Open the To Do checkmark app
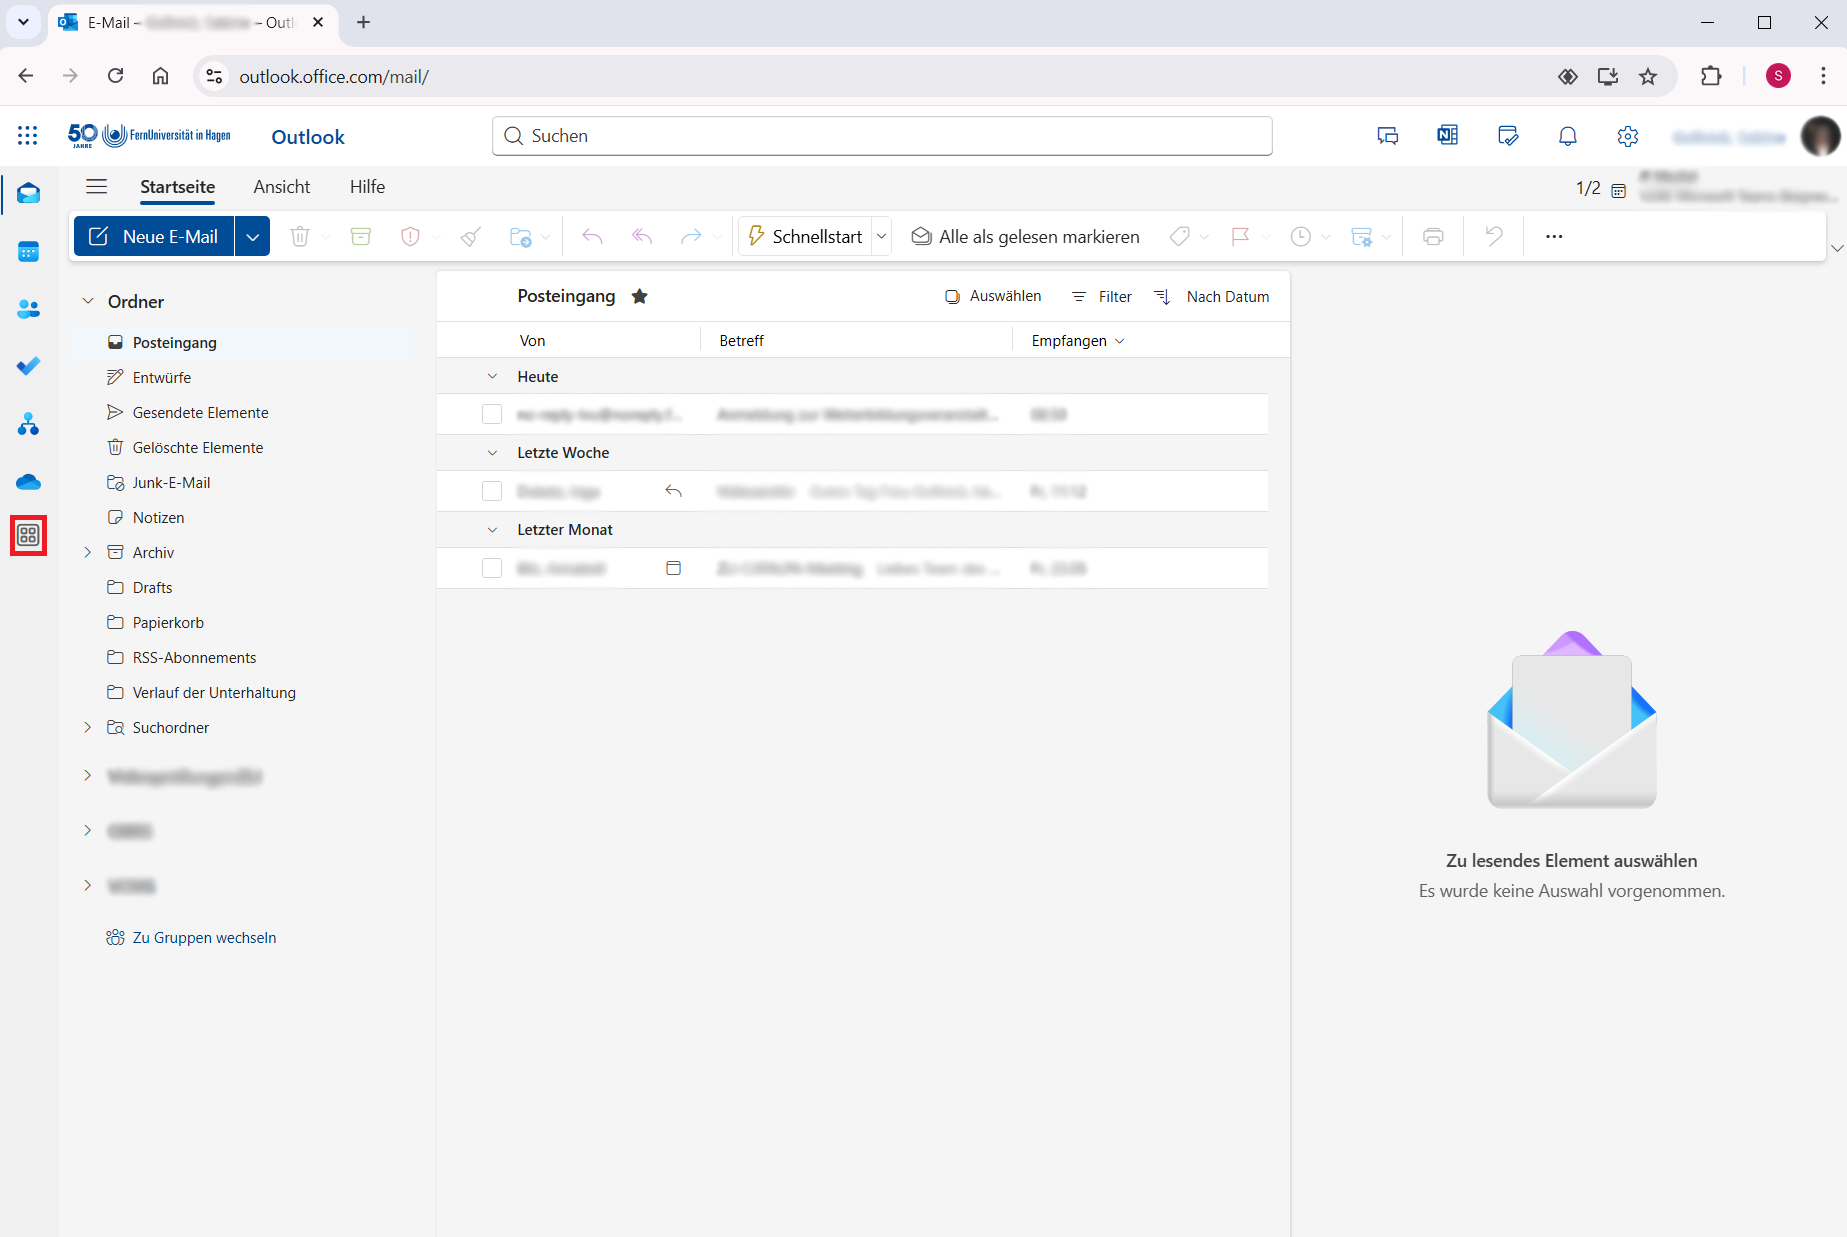 click(x=28, y=367)
